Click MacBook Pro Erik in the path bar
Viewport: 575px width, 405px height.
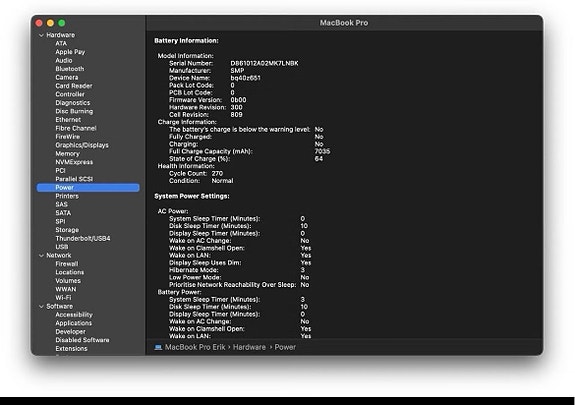click(x=195, y=347)
